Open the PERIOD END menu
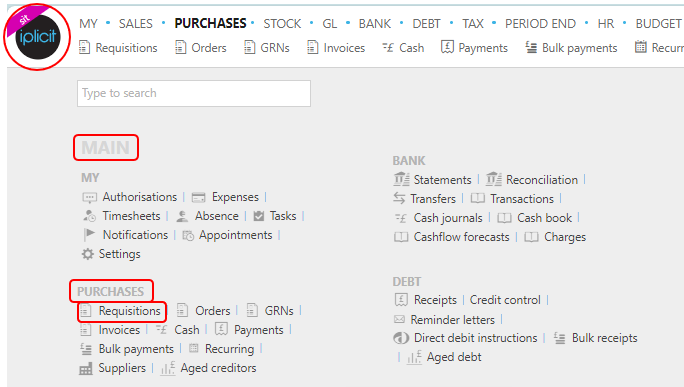 540,24
